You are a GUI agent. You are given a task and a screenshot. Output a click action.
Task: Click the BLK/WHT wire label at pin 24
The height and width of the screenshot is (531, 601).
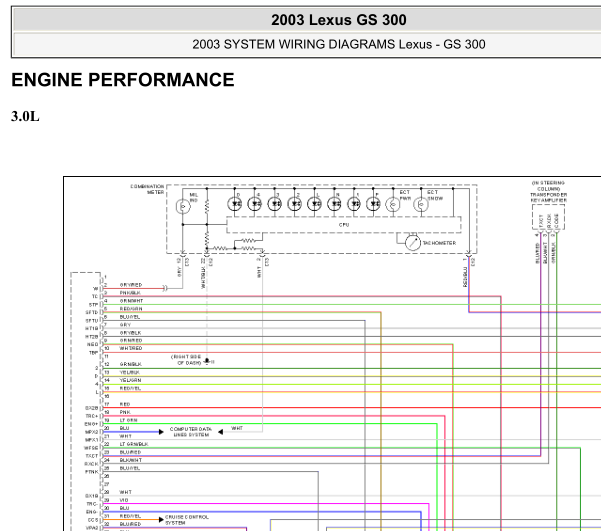[130, 459]
